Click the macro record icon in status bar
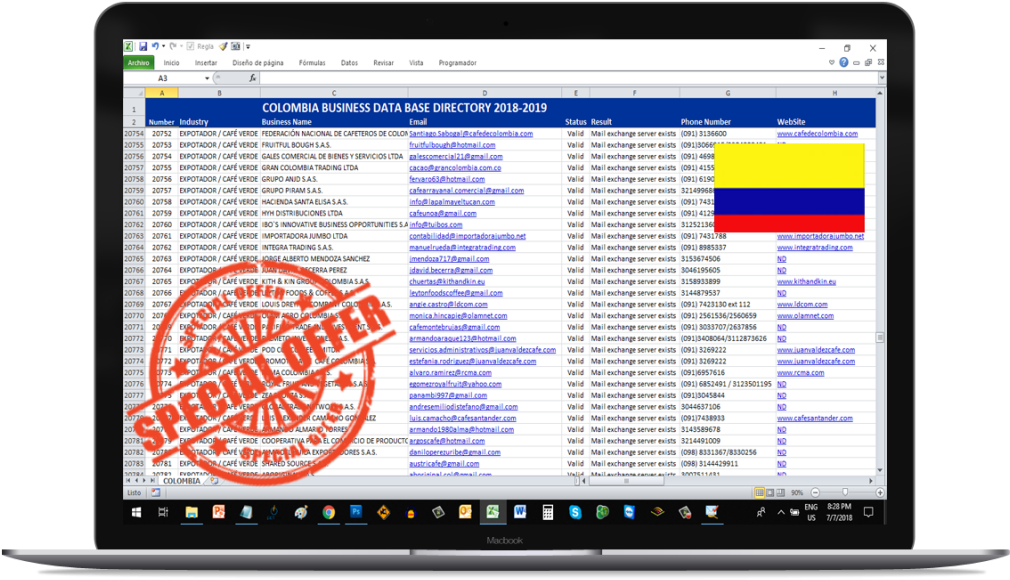This screenshot has height=580, width=1010. coord(156,492)
